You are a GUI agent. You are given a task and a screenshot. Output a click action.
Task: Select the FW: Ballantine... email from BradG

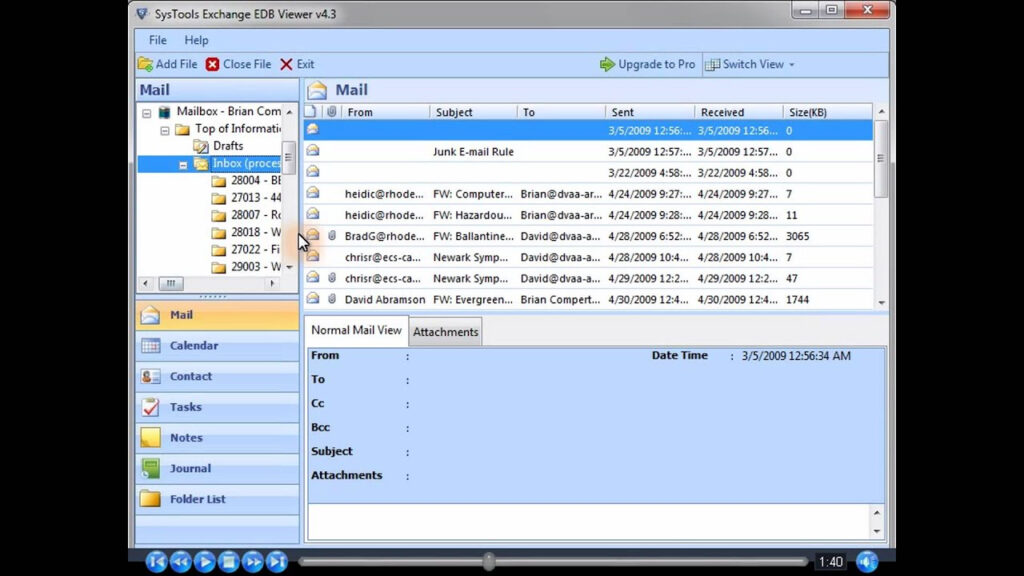coord(588,236)
